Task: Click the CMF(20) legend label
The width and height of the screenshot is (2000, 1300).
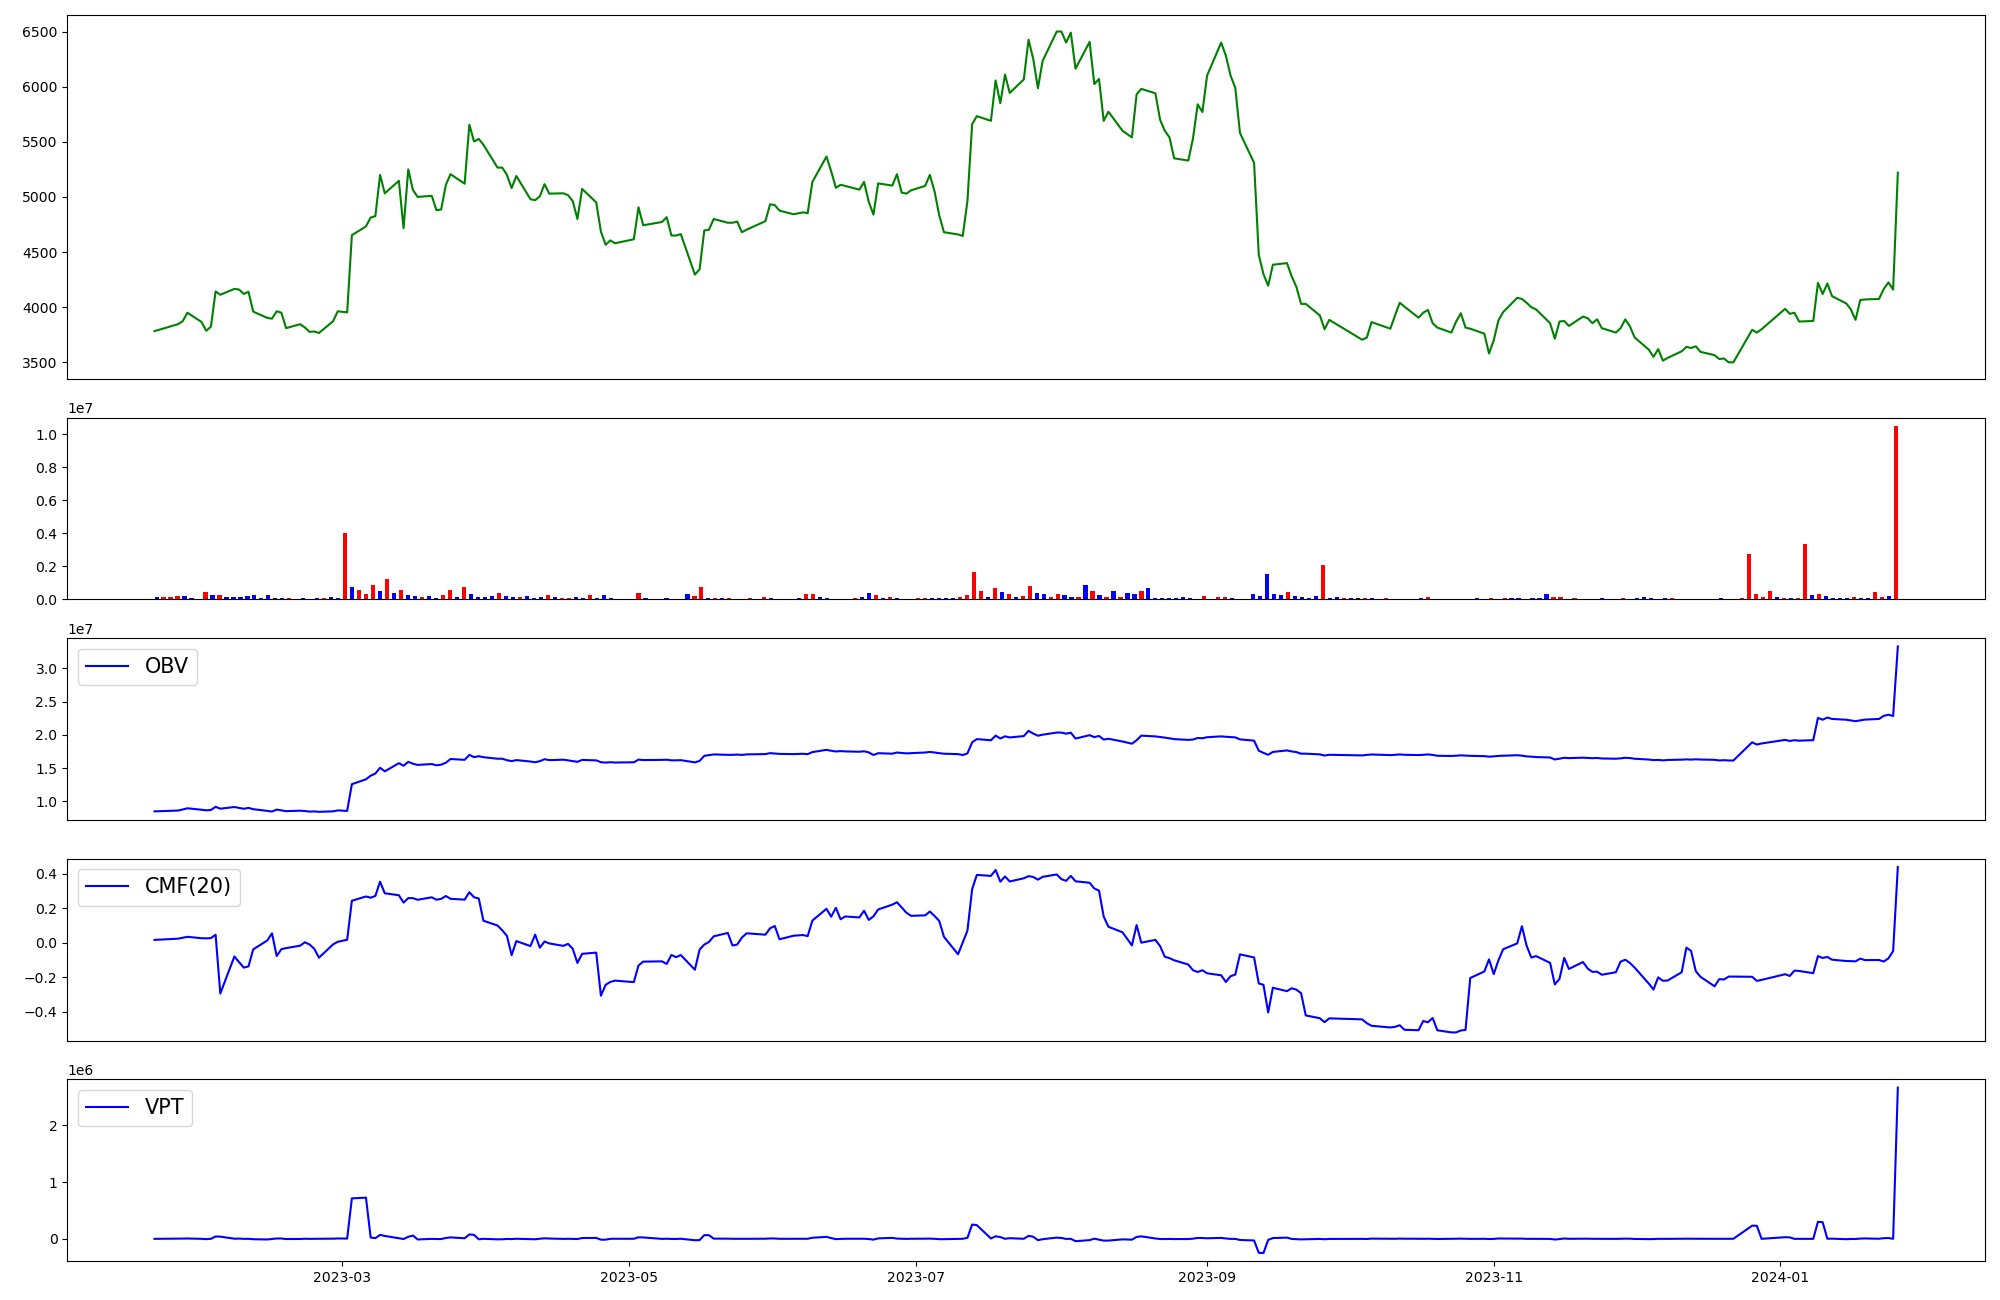Action: 187,887
